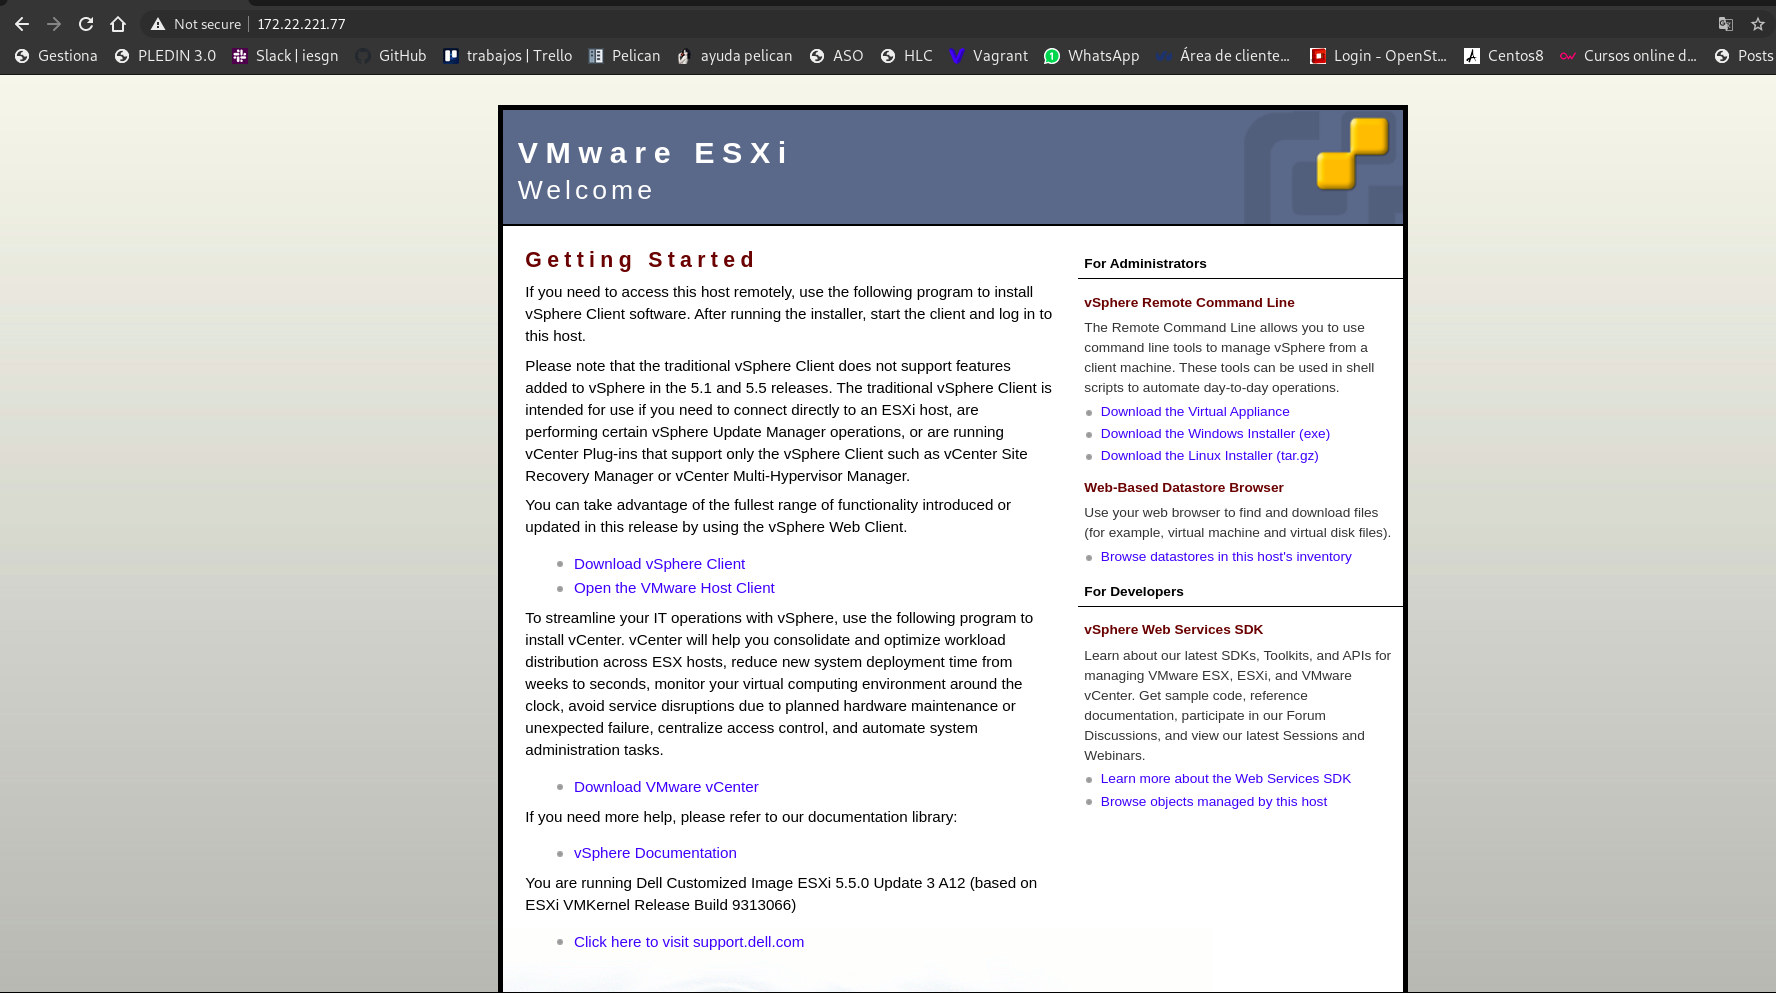
Task: Open the Centos8 bookmark
Action: click(x=1504, y=56)
